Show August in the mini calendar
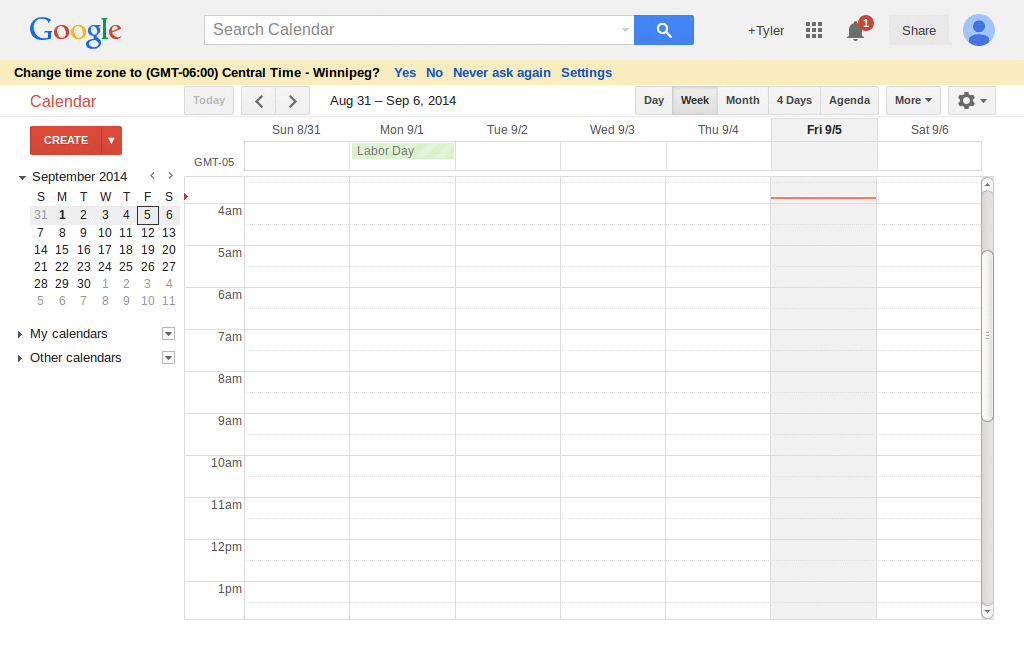1024x645 pixels. tap(152, 175)
